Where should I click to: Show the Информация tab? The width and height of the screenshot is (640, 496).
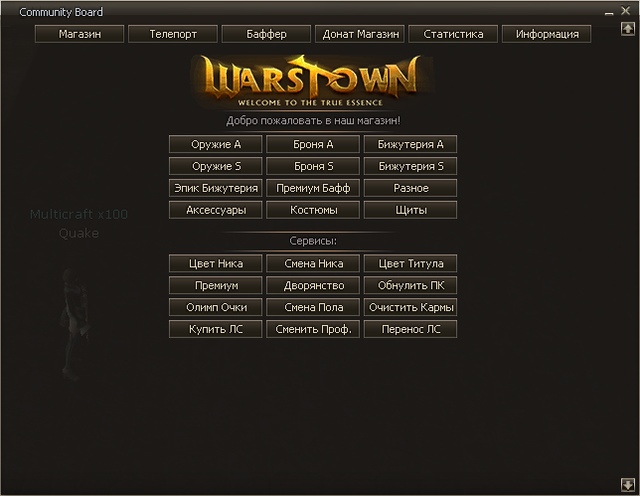coord(547,34)
